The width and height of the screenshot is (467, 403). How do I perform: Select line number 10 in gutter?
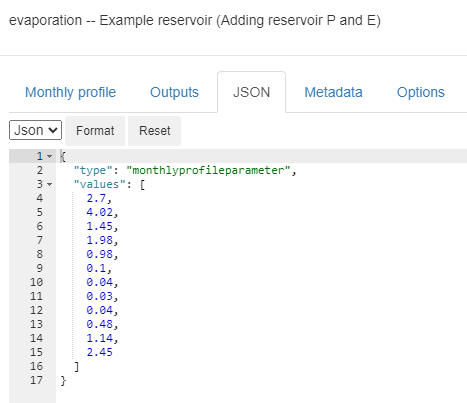pyautogui.click(x=36, y=282)
